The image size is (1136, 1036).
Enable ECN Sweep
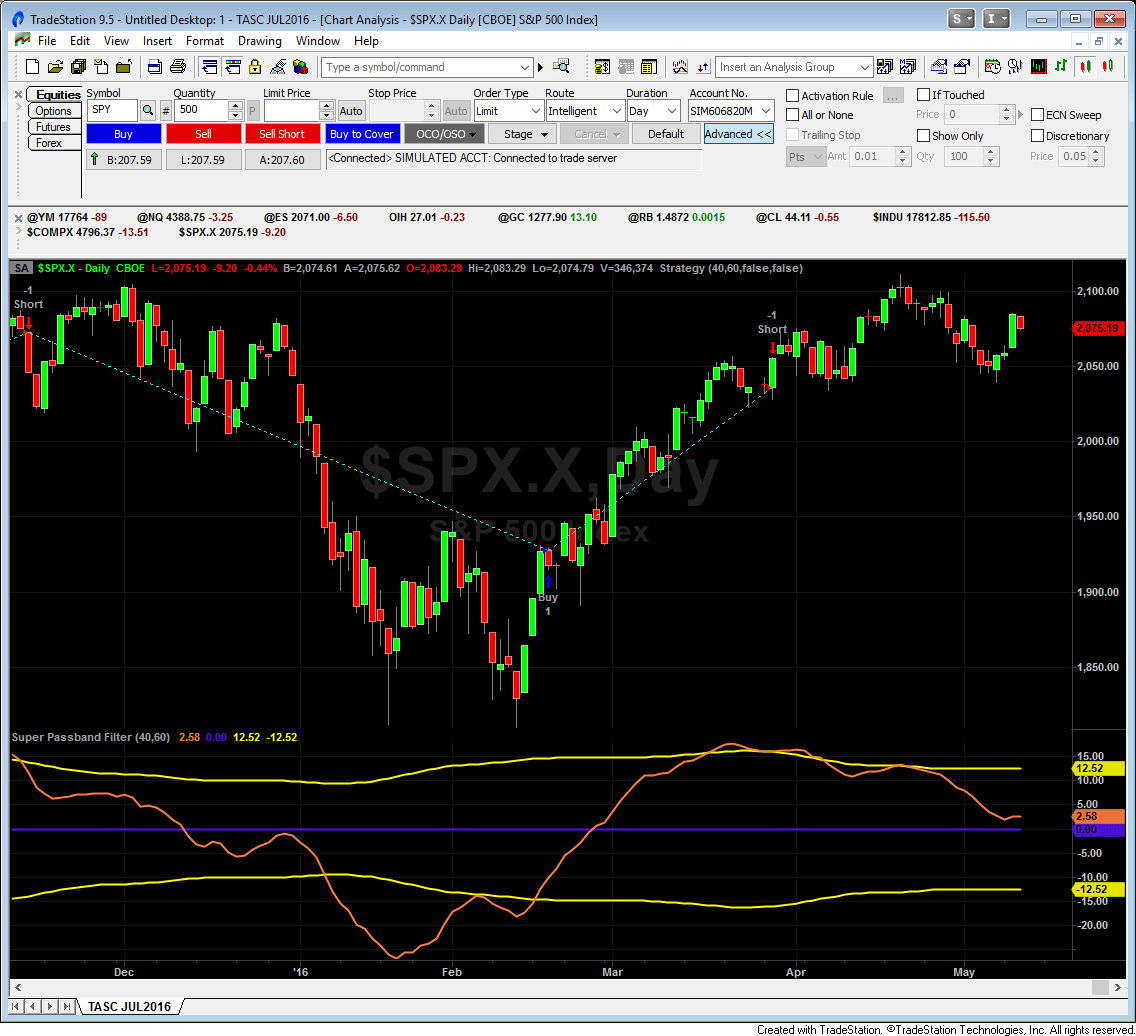[x=1036, y=115]
